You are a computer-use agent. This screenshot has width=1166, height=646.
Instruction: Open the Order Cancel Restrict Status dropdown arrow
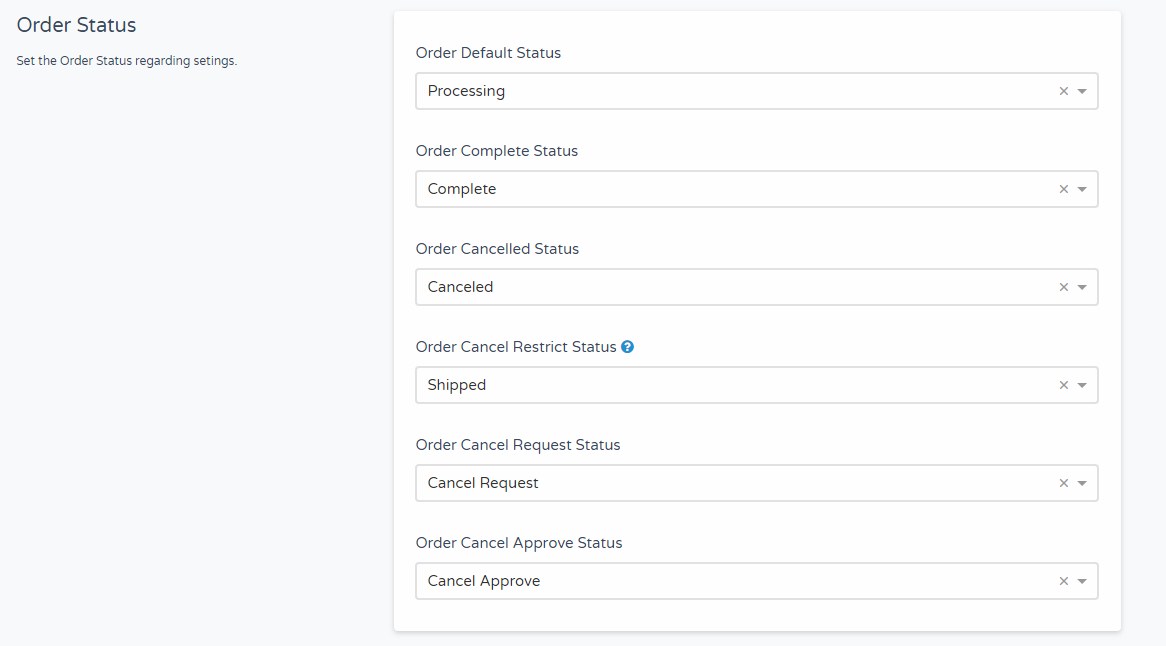(1082, 386)
